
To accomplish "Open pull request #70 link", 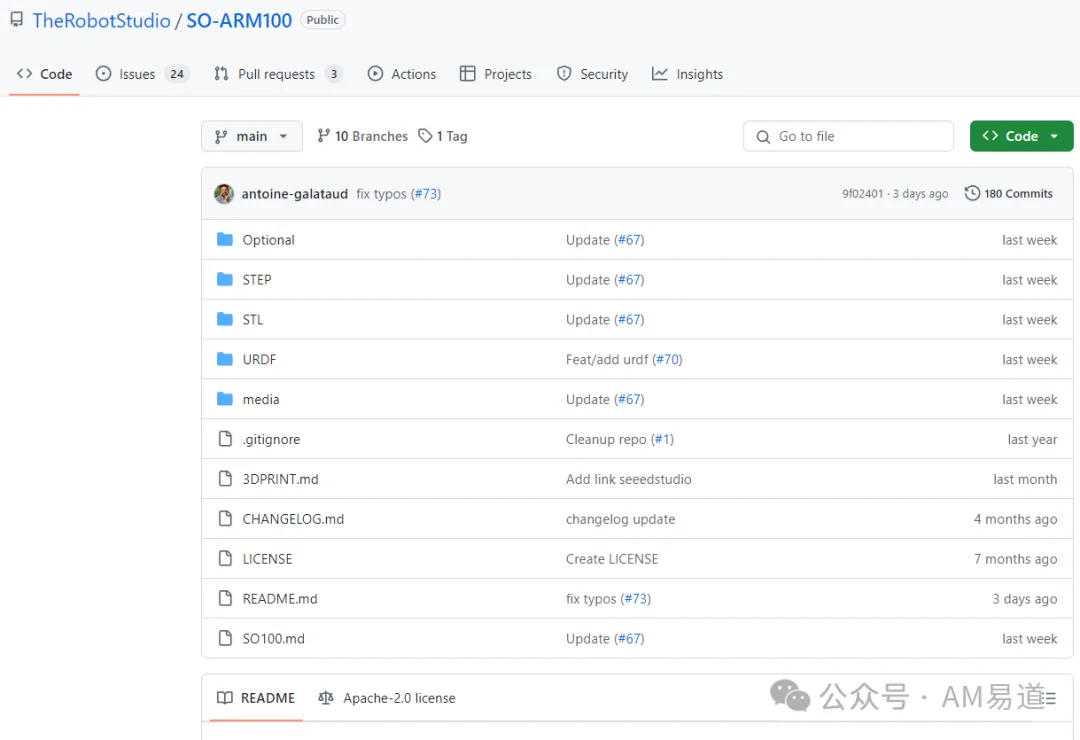I will [x=668, y=360].
